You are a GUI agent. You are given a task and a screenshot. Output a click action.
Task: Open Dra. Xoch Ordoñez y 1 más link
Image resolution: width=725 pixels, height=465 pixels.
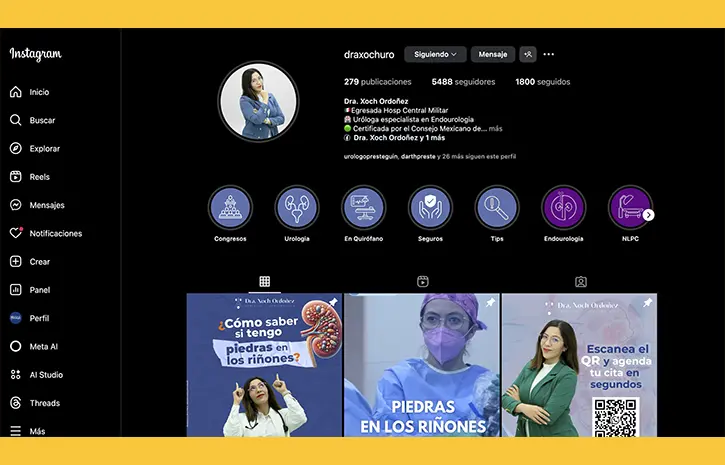point(399,138)
